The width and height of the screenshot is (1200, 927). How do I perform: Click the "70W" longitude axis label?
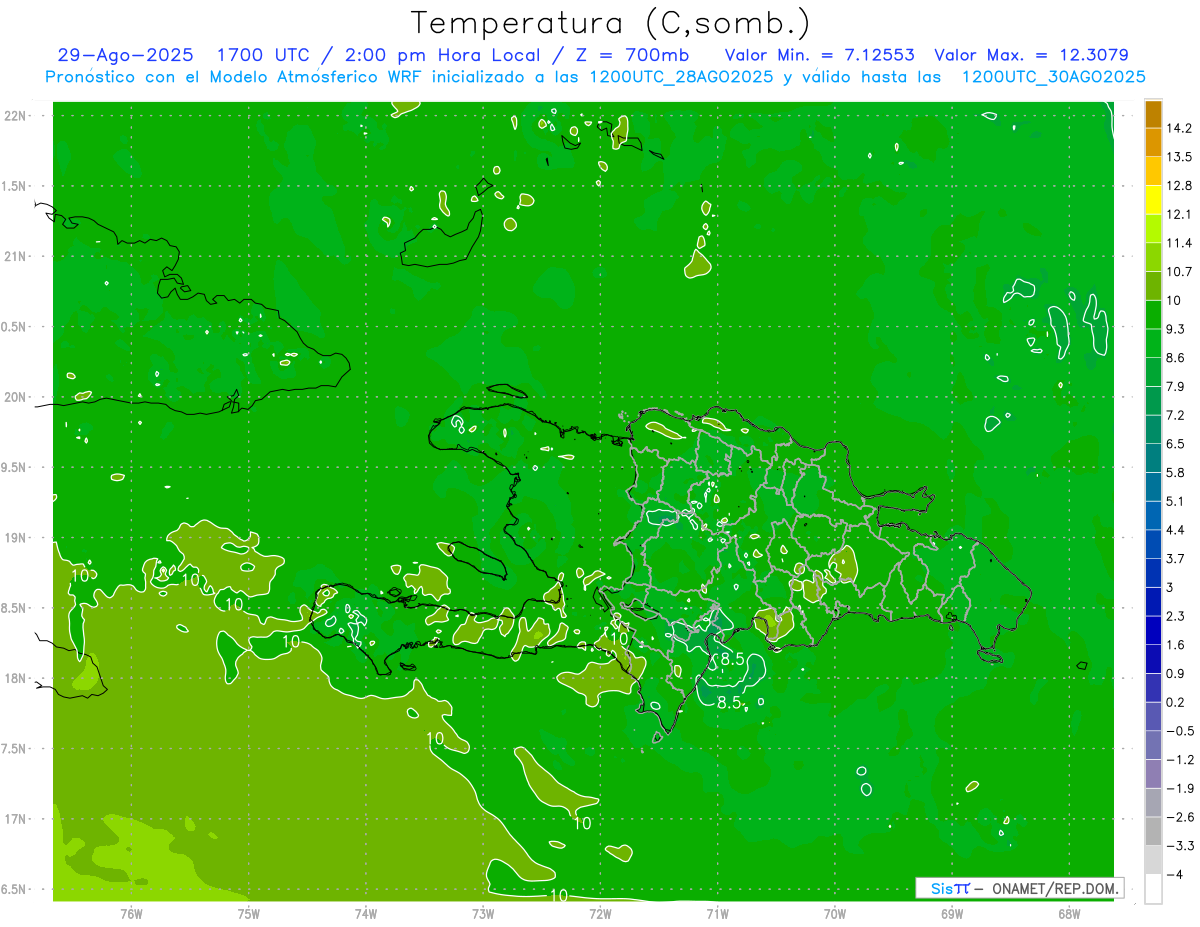pos(835,914)
